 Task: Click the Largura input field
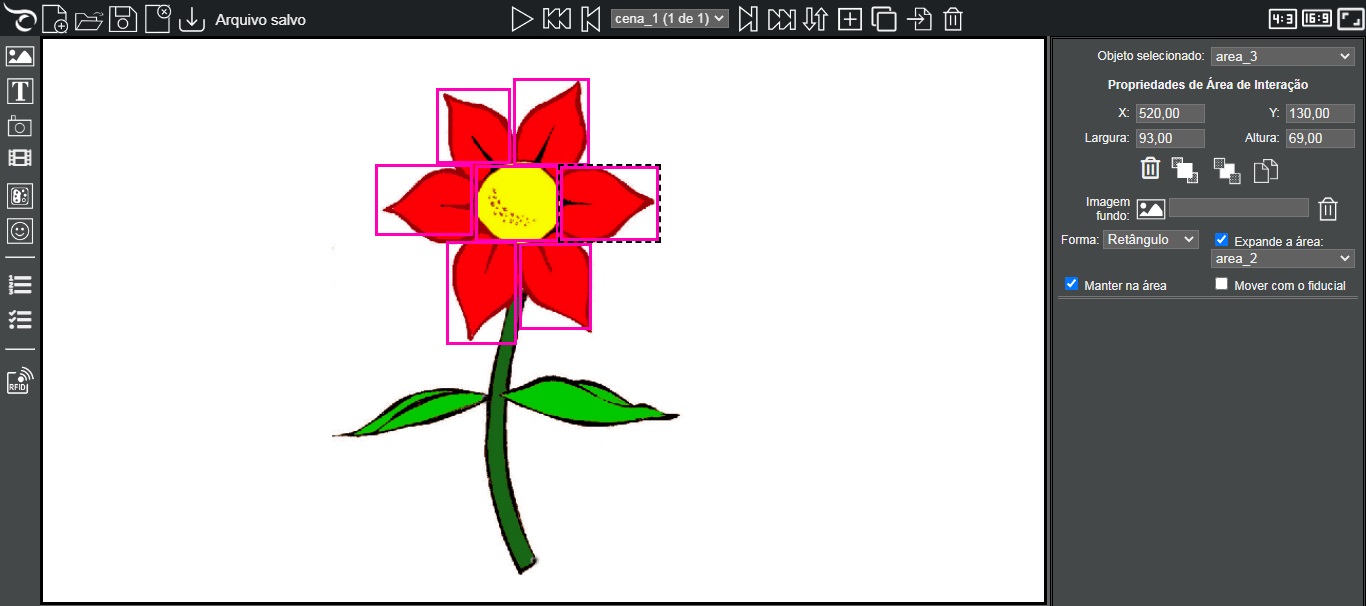(1170, 139)
